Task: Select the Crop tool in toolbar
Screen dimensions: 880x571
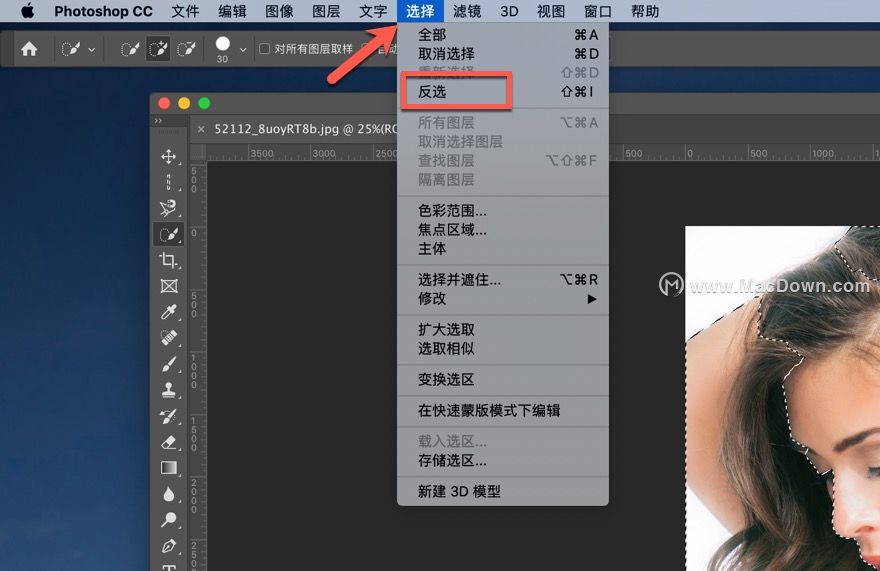Action: 168,261
